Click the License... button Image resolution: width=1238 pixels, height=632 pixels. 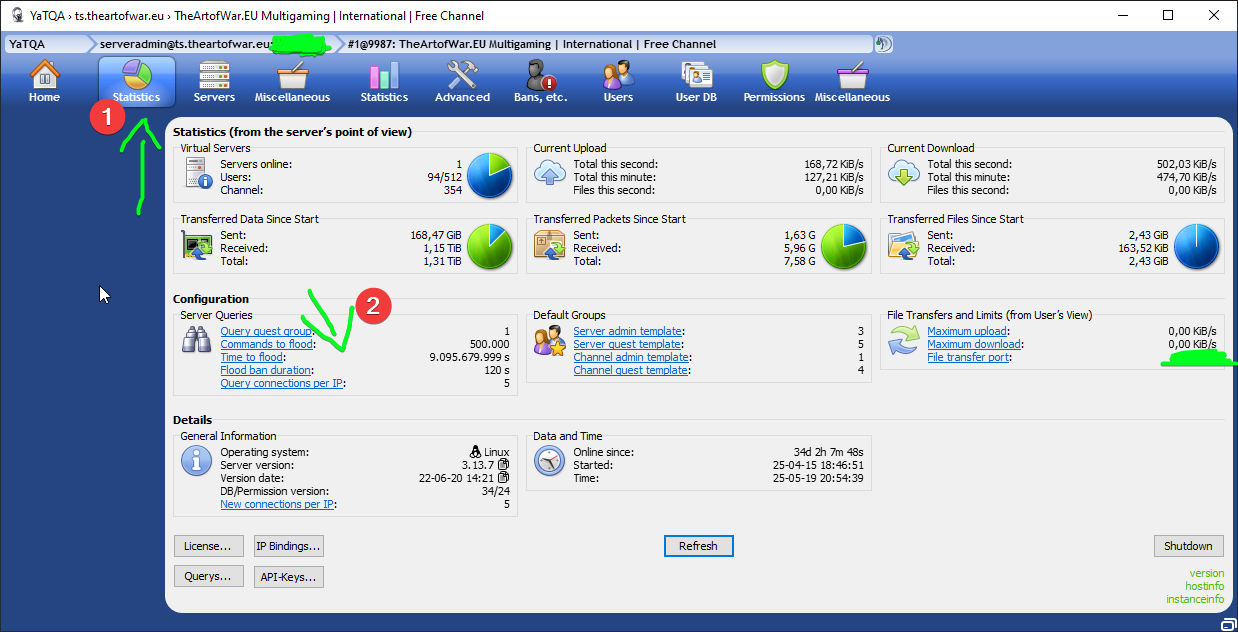point(209,546)
